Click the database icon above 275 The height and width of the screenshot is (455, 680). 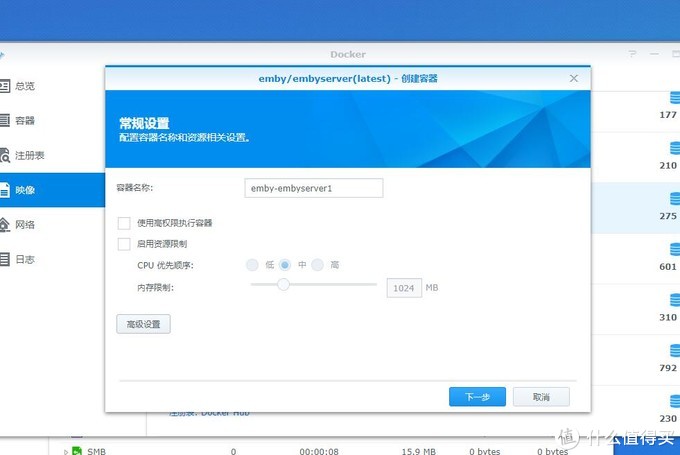(675, 199)
